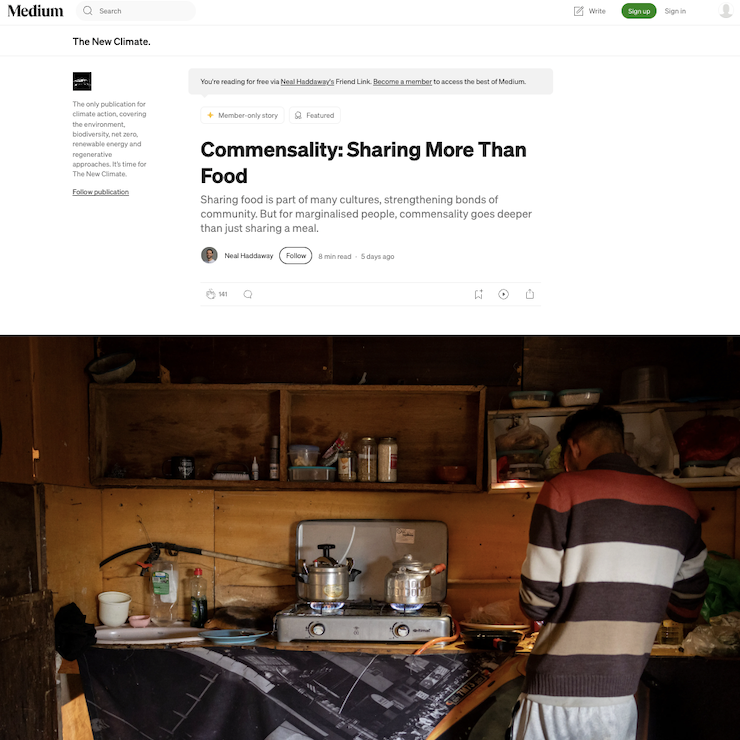This screenshot has height=740, width=740.
Task: Click The New Climate publication logo
Action: [82, 81]
